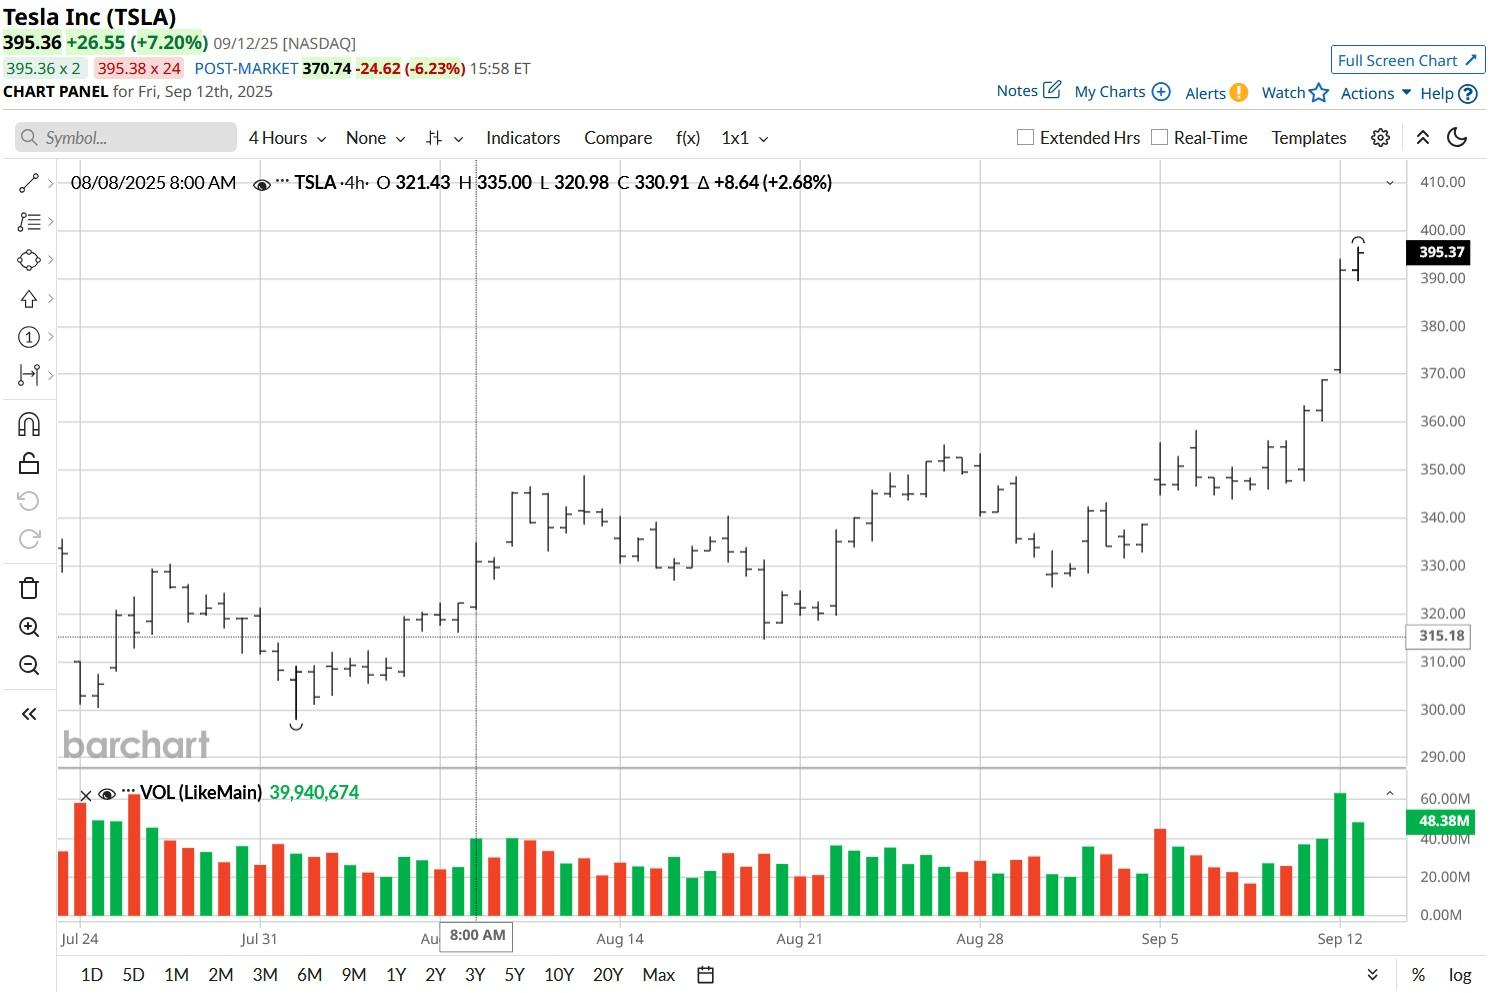Select the 3M time range

[x=265, y=975]
